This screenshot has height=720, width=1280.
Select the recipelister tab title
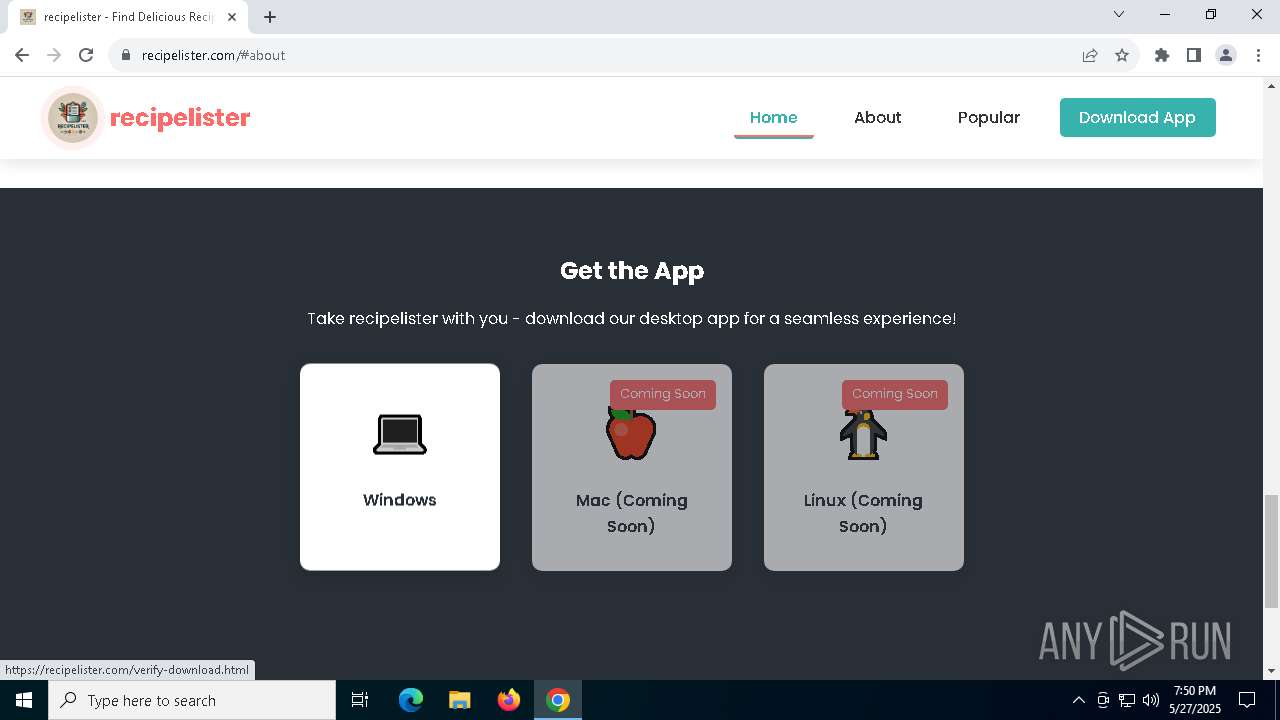point(128,17)
